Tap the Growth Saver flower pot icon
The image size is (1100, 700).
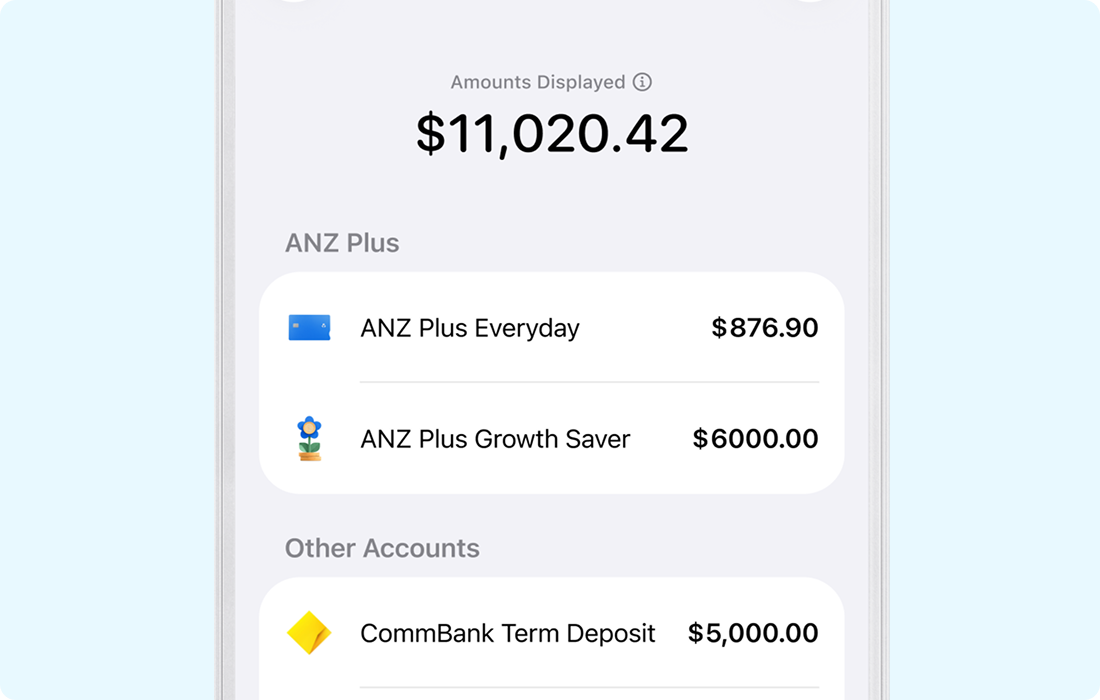point(310,438)
